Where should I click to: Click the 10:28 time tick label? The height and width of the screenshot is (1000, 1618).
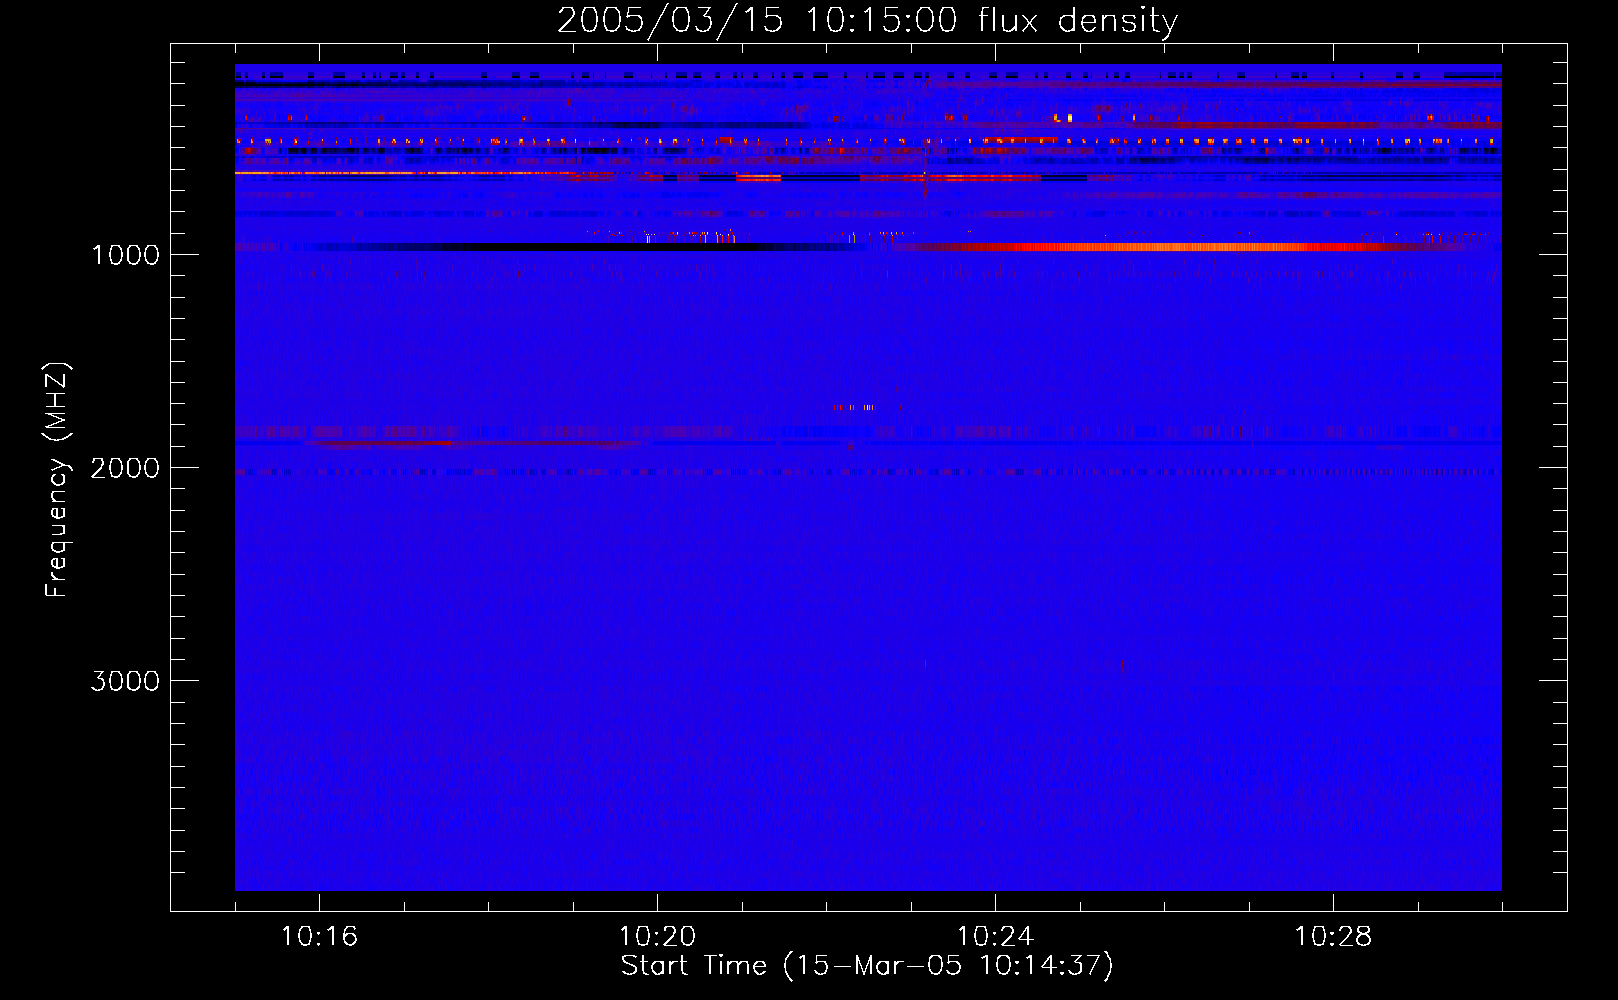pyautogui.click(x=1333, y=937)
